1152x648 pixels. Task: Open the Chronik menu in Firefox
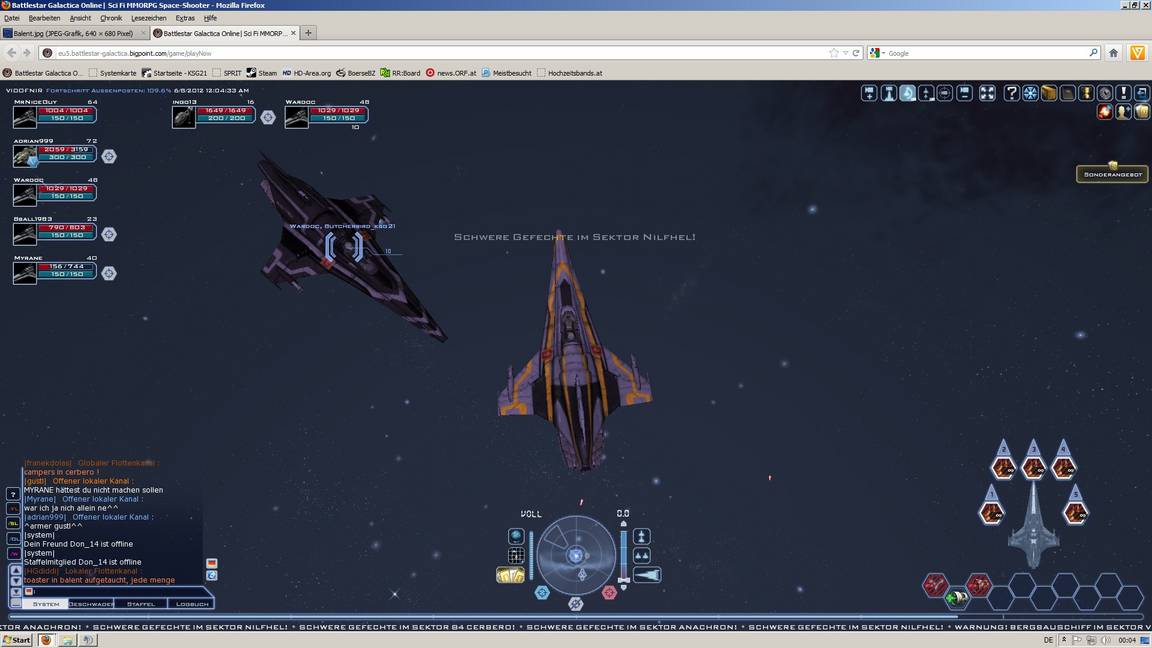point(111,18)
